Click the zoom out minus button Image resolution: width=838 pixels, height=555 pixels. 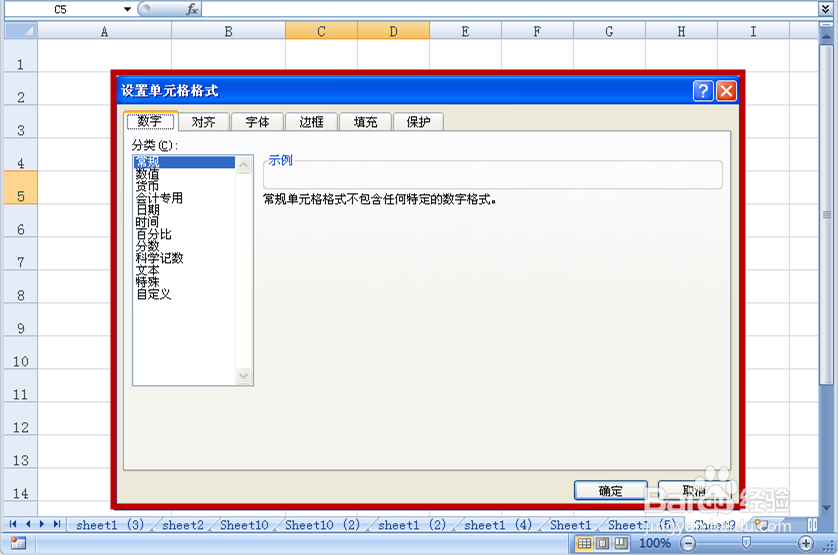coord(688,544)
